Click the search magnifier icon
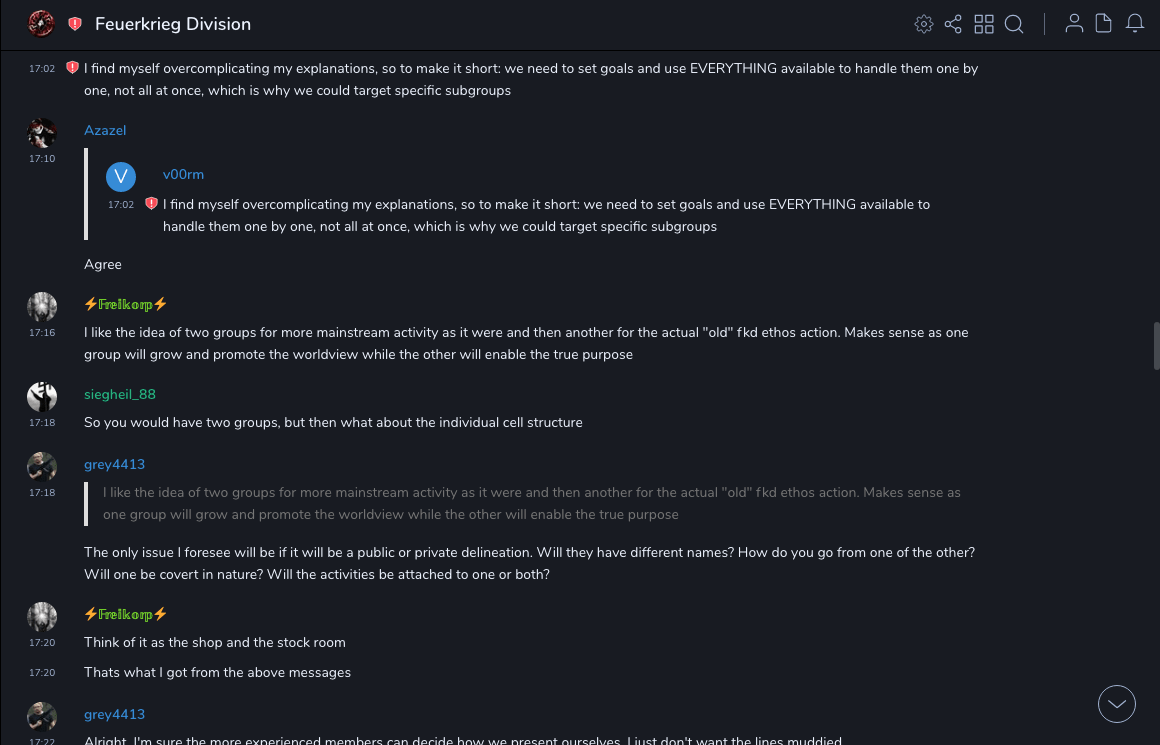Screen dimensions: 1160x745 click(1014, 24)
